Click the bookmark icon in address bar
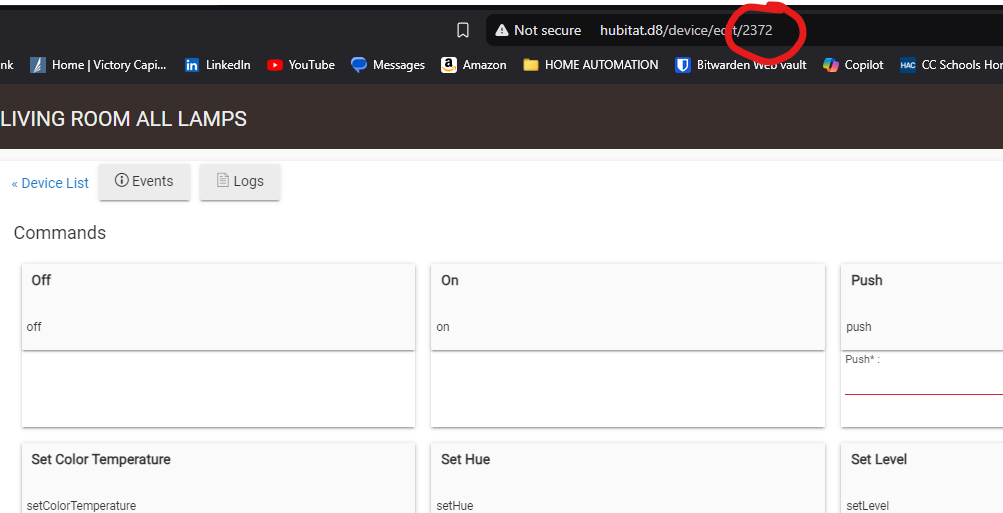 tap(462, 30)
